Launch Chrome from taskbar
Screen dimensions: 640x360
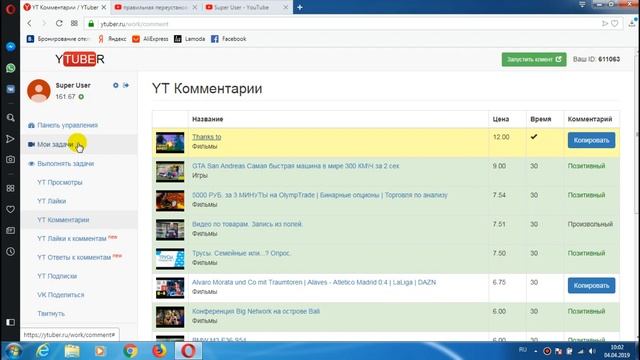point(130,351)
